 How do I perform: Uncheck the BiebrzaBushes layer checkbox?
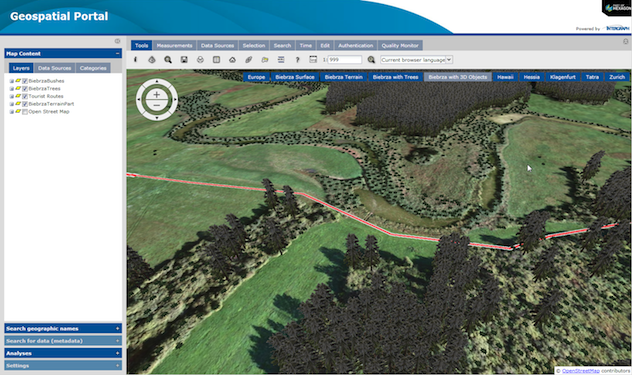pyautogui.click(x=25, y=81)
